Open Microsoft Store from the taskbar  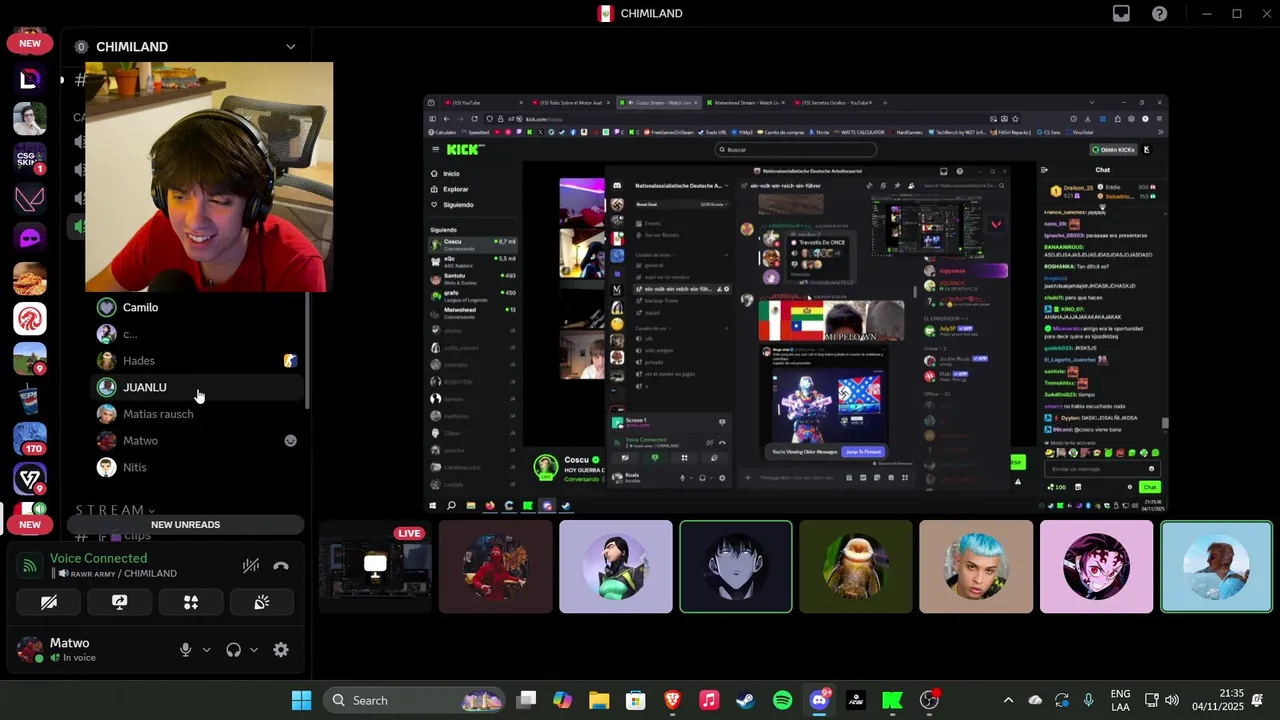pos(636,700)
